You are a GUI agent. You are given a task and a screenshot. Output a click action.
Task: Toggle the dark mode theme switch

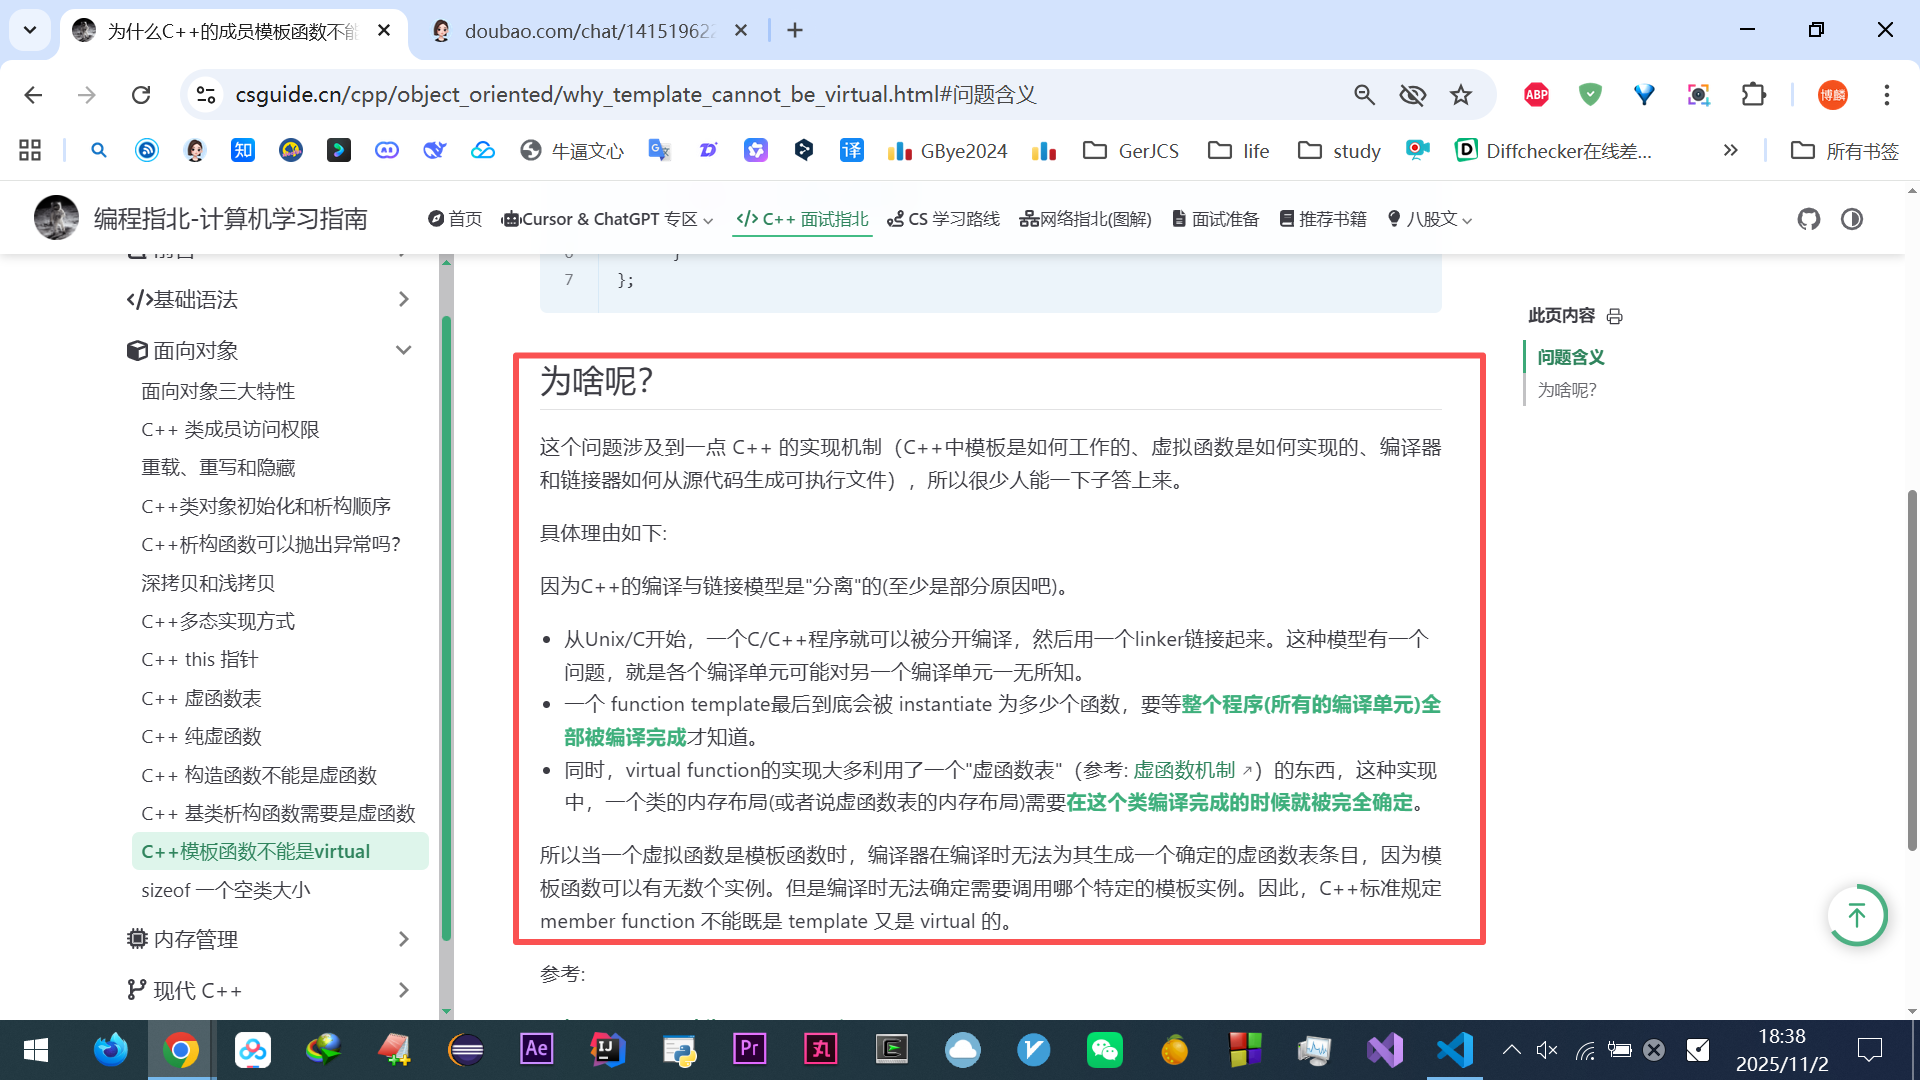(1852, 219)
